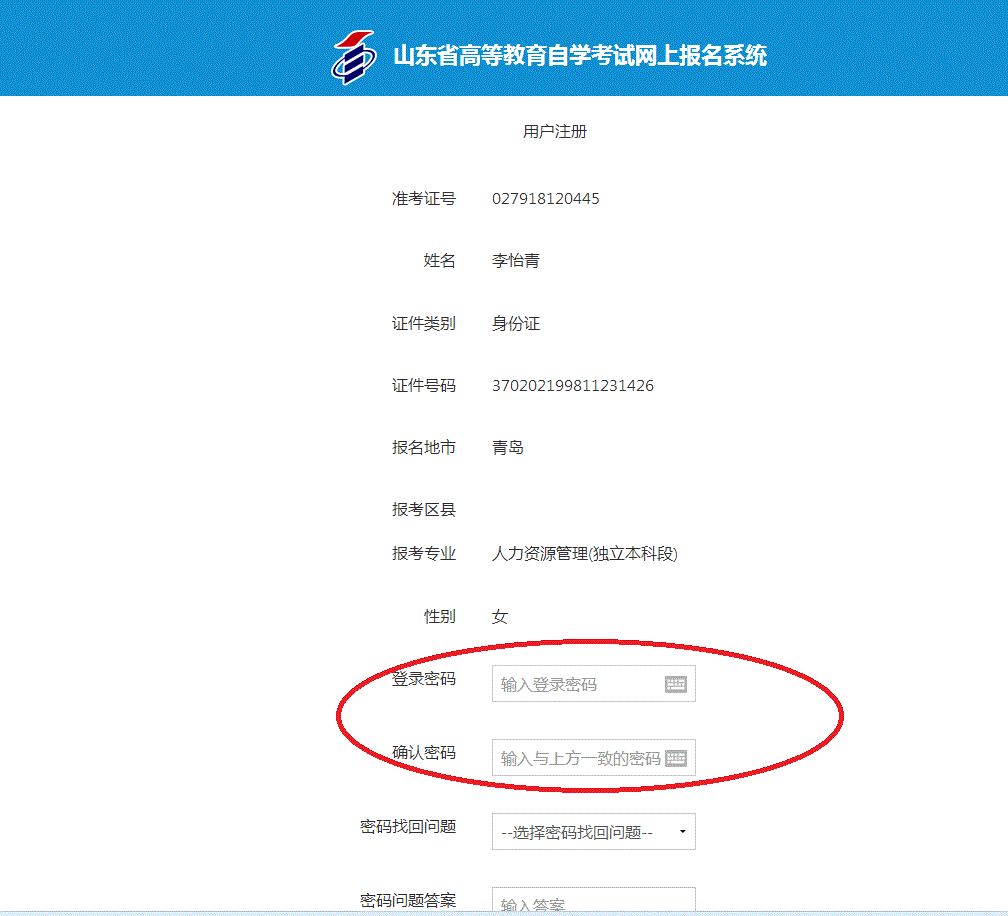The width and height of the screenshot is (1008, 916).
Task: Click the 输入答案 security answer field
Action: coord(593,903)
